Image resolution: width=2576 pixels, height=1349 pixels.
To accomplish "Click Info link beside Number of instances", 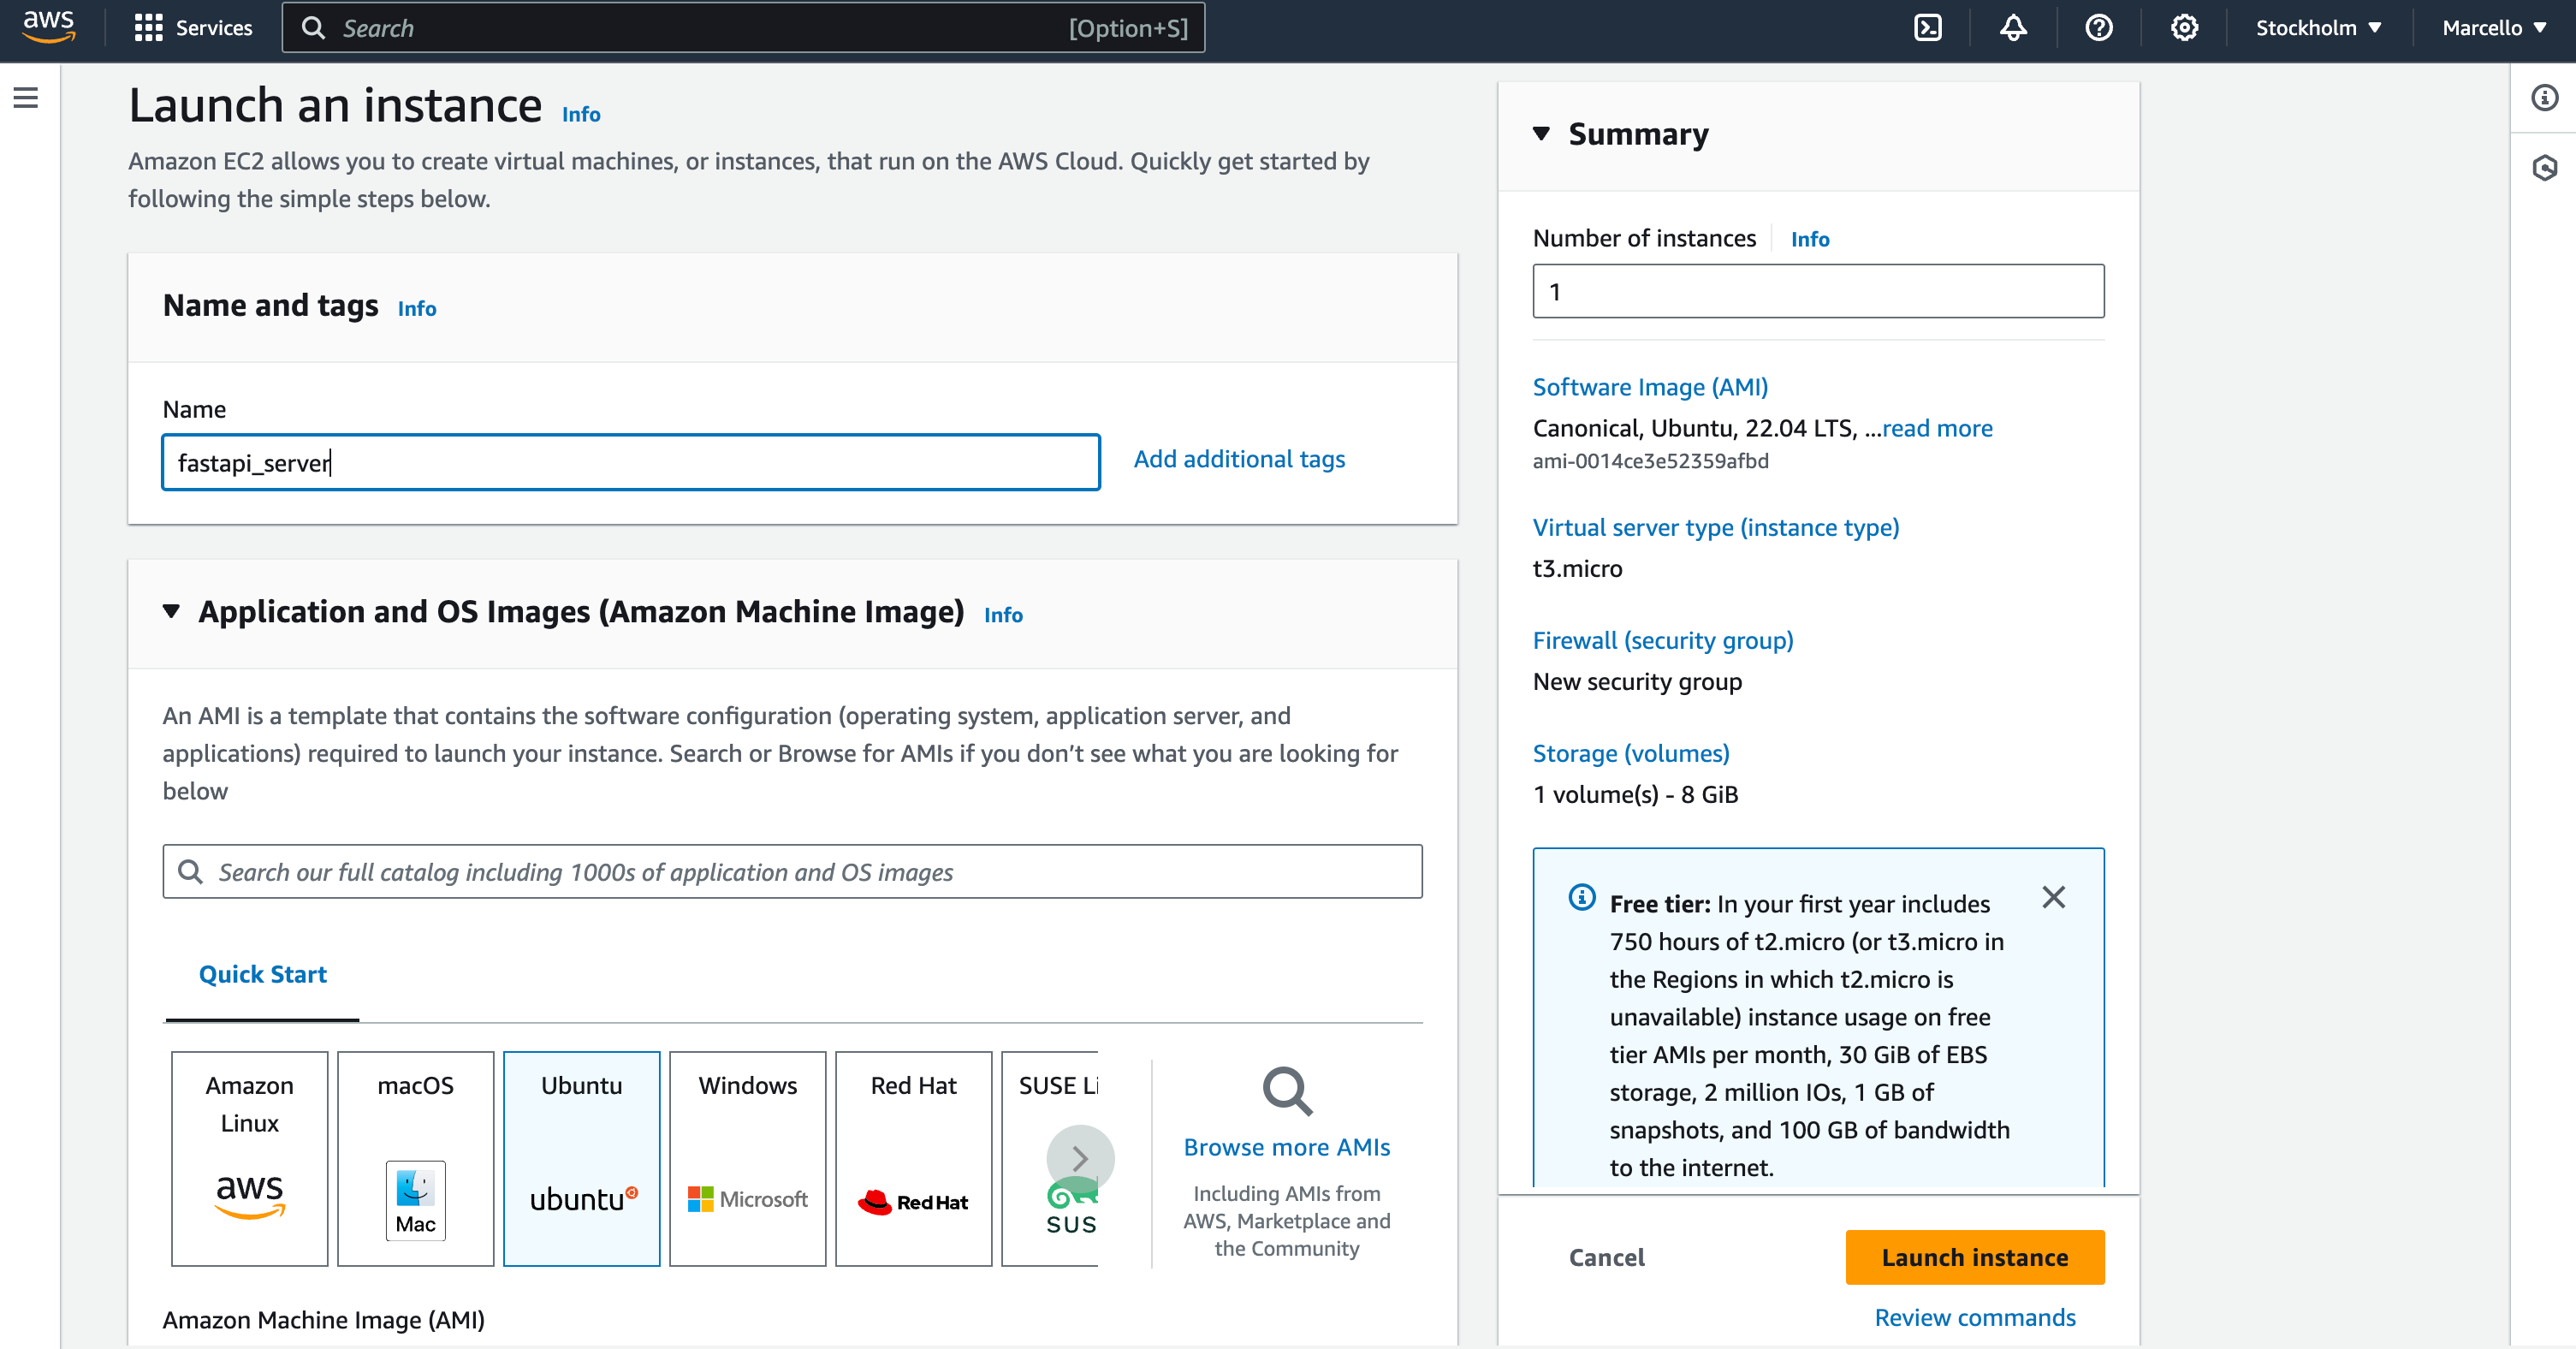I will point(1810,239).
